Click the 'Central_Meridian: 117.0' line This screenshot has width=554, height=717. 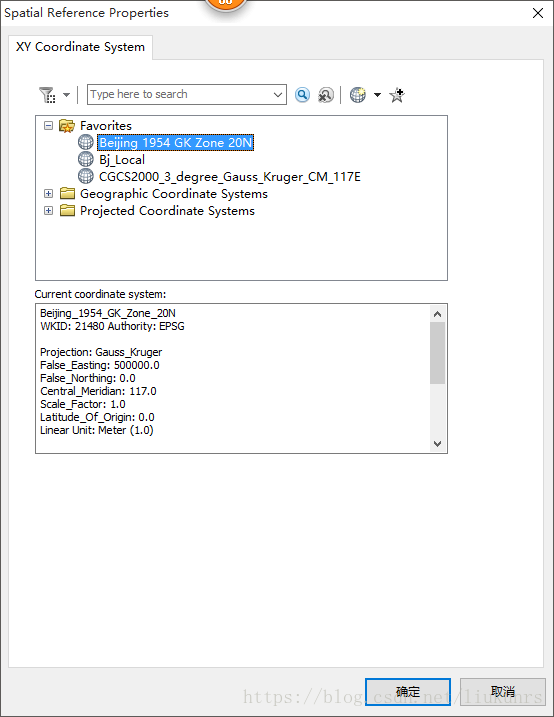pyautogui.click(x=98, y=391)
